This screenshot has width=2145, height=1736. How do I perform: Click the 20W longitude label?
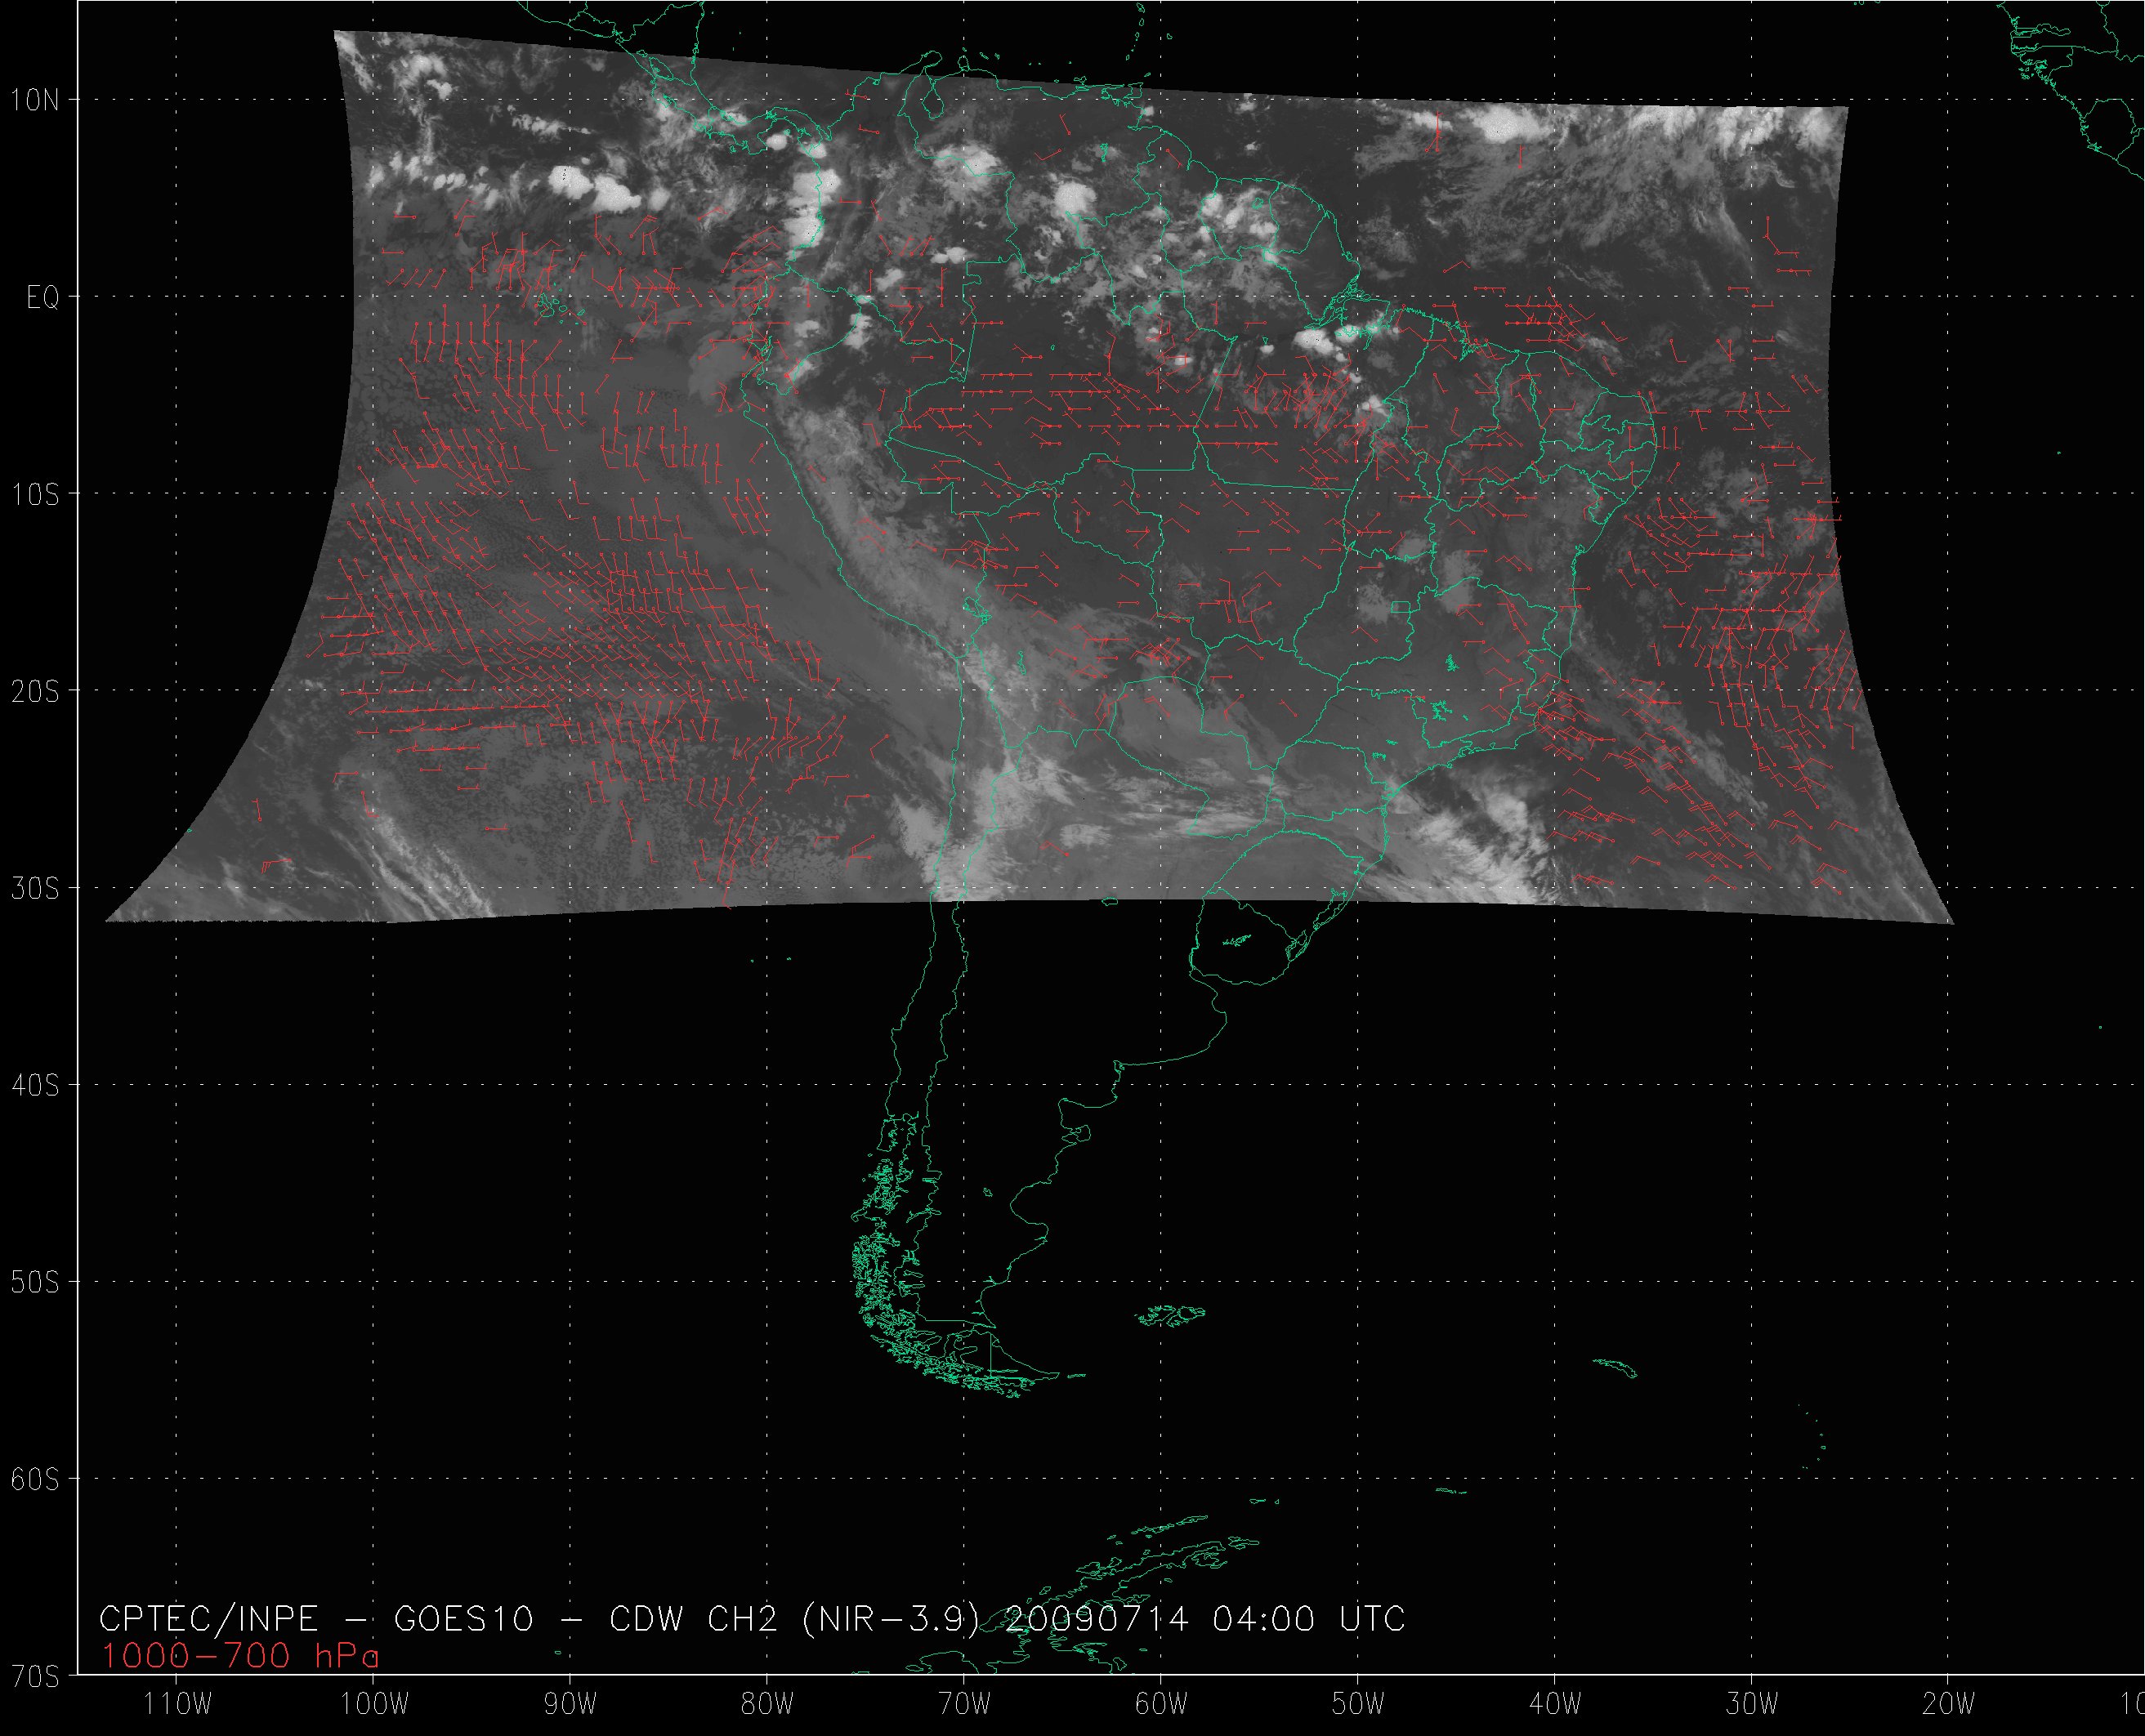(1949, 1704)
